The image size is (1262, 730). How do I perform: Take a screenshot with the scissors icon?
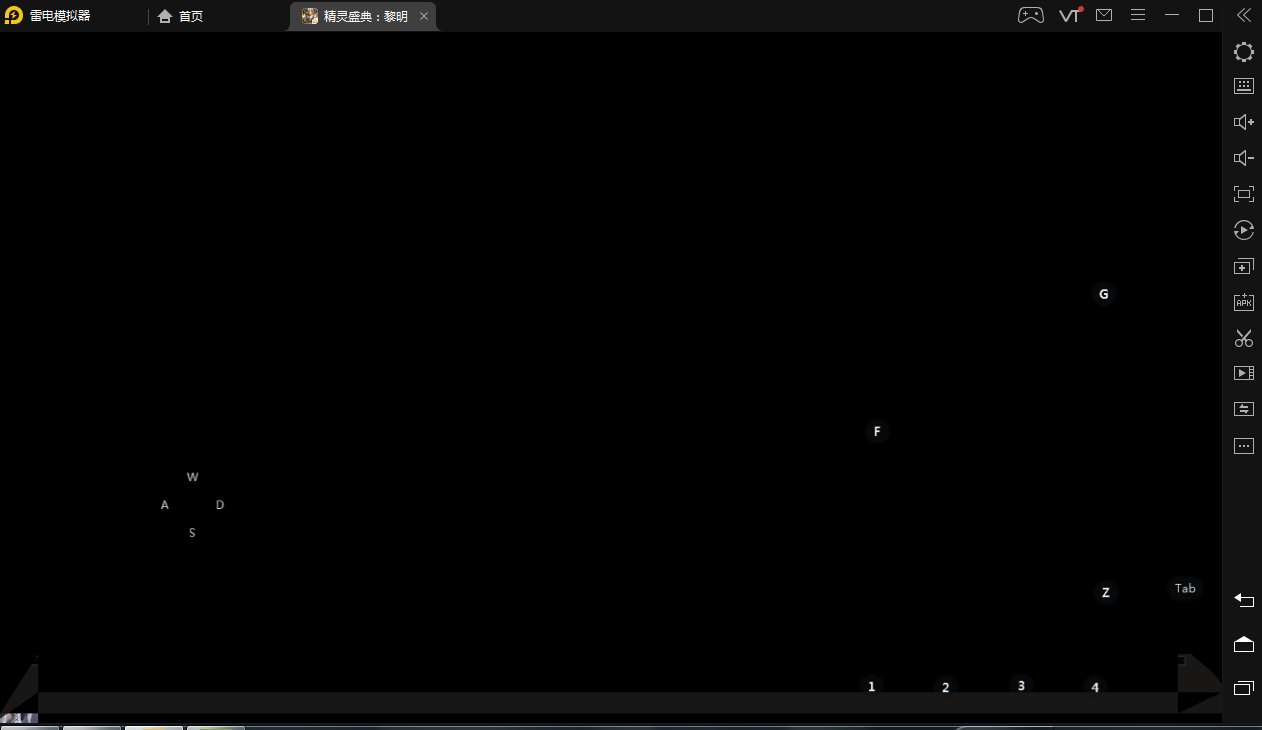[x=1243, y=339]
